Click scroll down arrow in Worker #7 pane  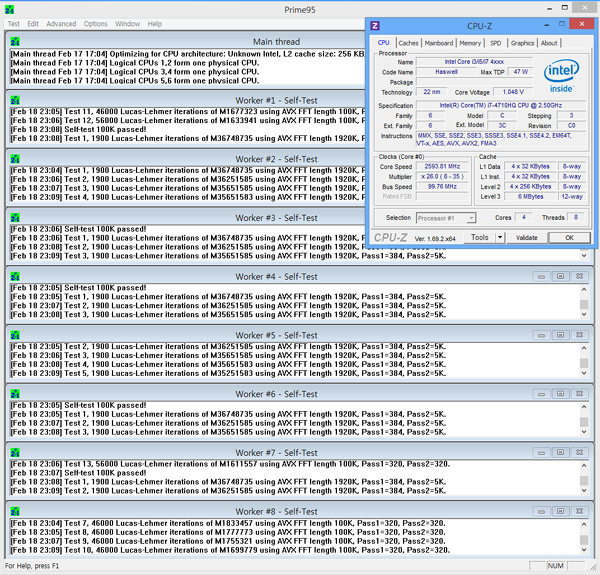(584, 490)
